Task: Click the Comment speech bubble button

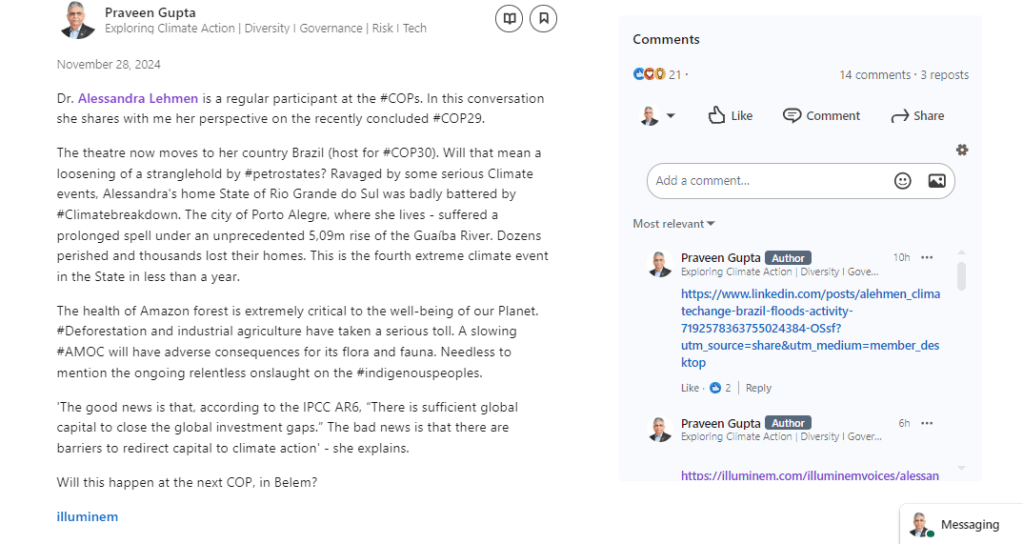Action: pyautogui.click(x=821, y=116)
